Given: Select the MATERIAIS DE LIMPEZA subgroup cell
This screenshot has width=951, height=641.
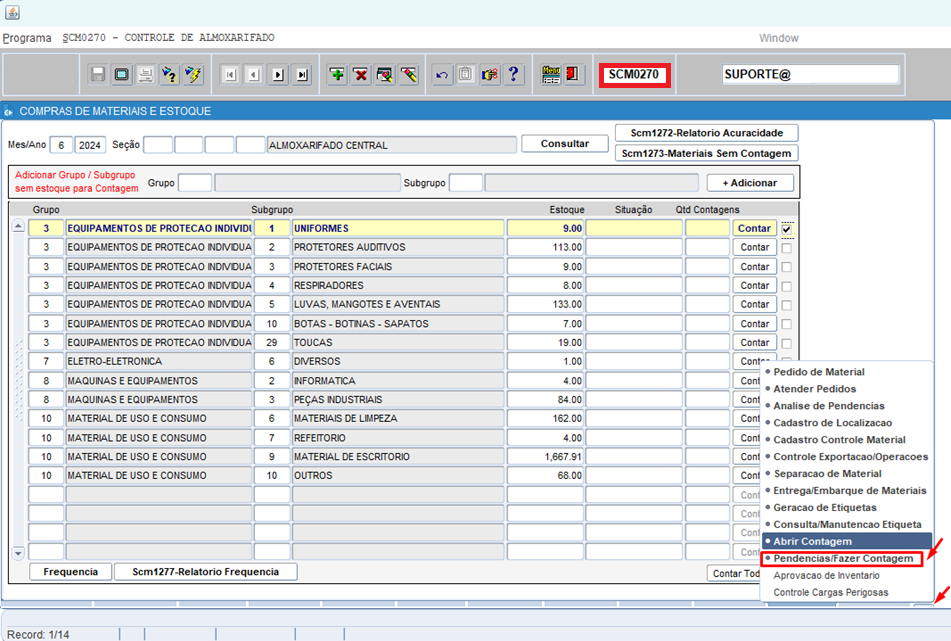Looking at the screenshot, I should (398, 418).
